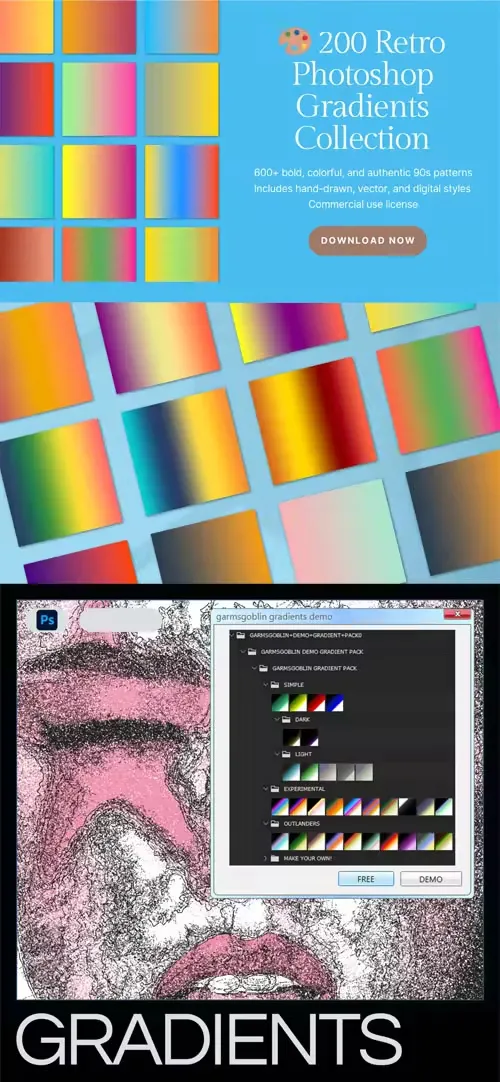Click the EXPERIMENTAL folder icon
This screenshot has height=1082, width=500.
click(x=274, y=789)
